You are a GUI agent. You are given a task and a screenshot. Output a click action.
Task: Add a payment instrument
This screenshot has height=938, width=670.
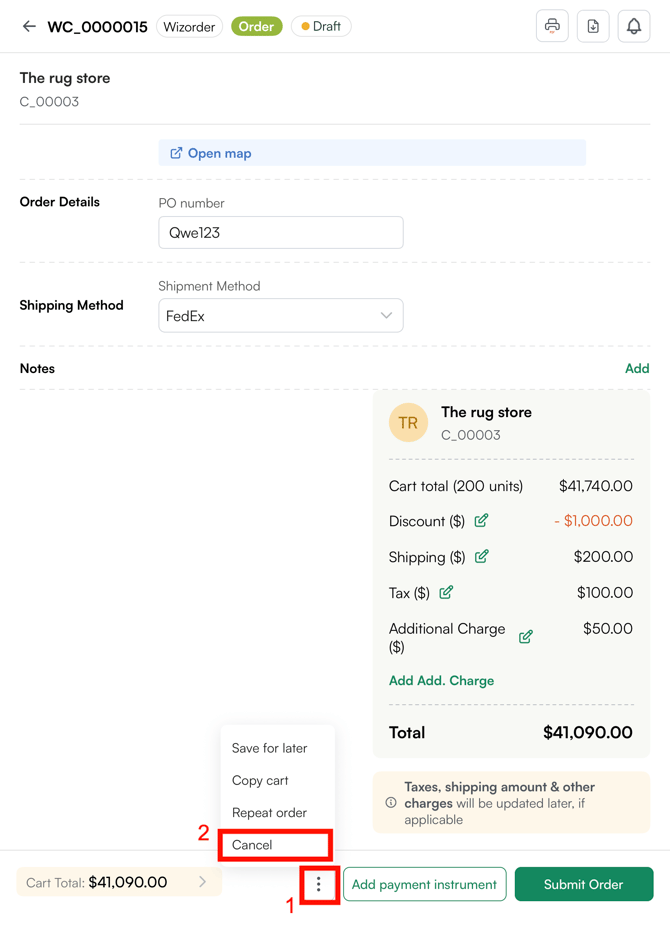pos(424,884)
